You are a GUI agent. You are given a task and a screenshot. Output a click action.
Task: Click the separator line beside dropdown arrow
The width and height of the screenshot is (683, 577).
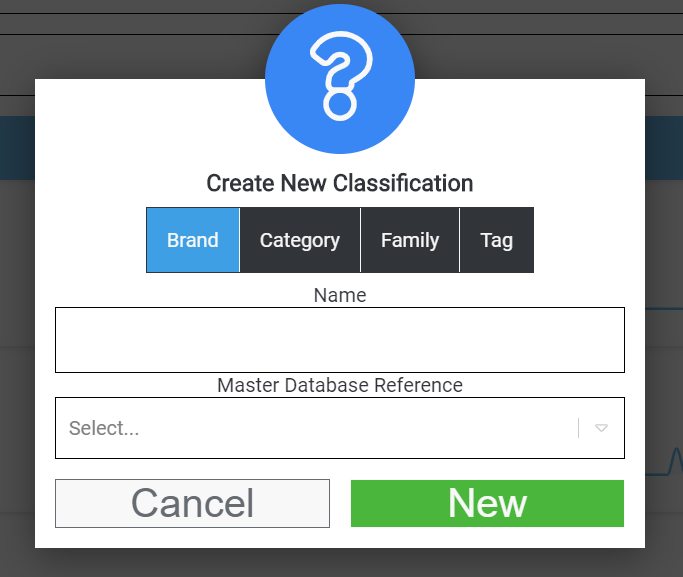click(x=578, y=428)
